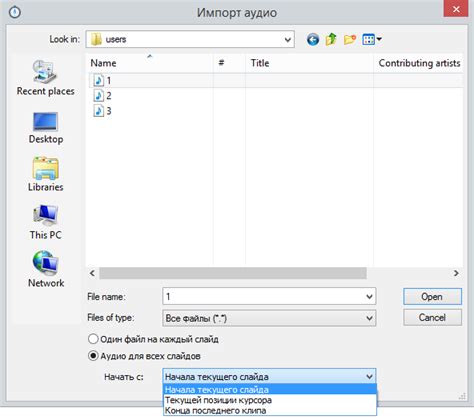Open Libraries in the sidebar

click(x=46, y=174)
